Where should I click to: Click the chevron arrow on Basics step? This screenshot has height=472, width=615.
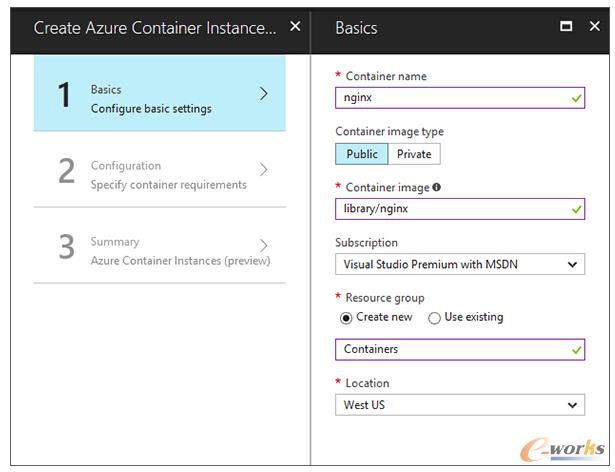(264, 93)
